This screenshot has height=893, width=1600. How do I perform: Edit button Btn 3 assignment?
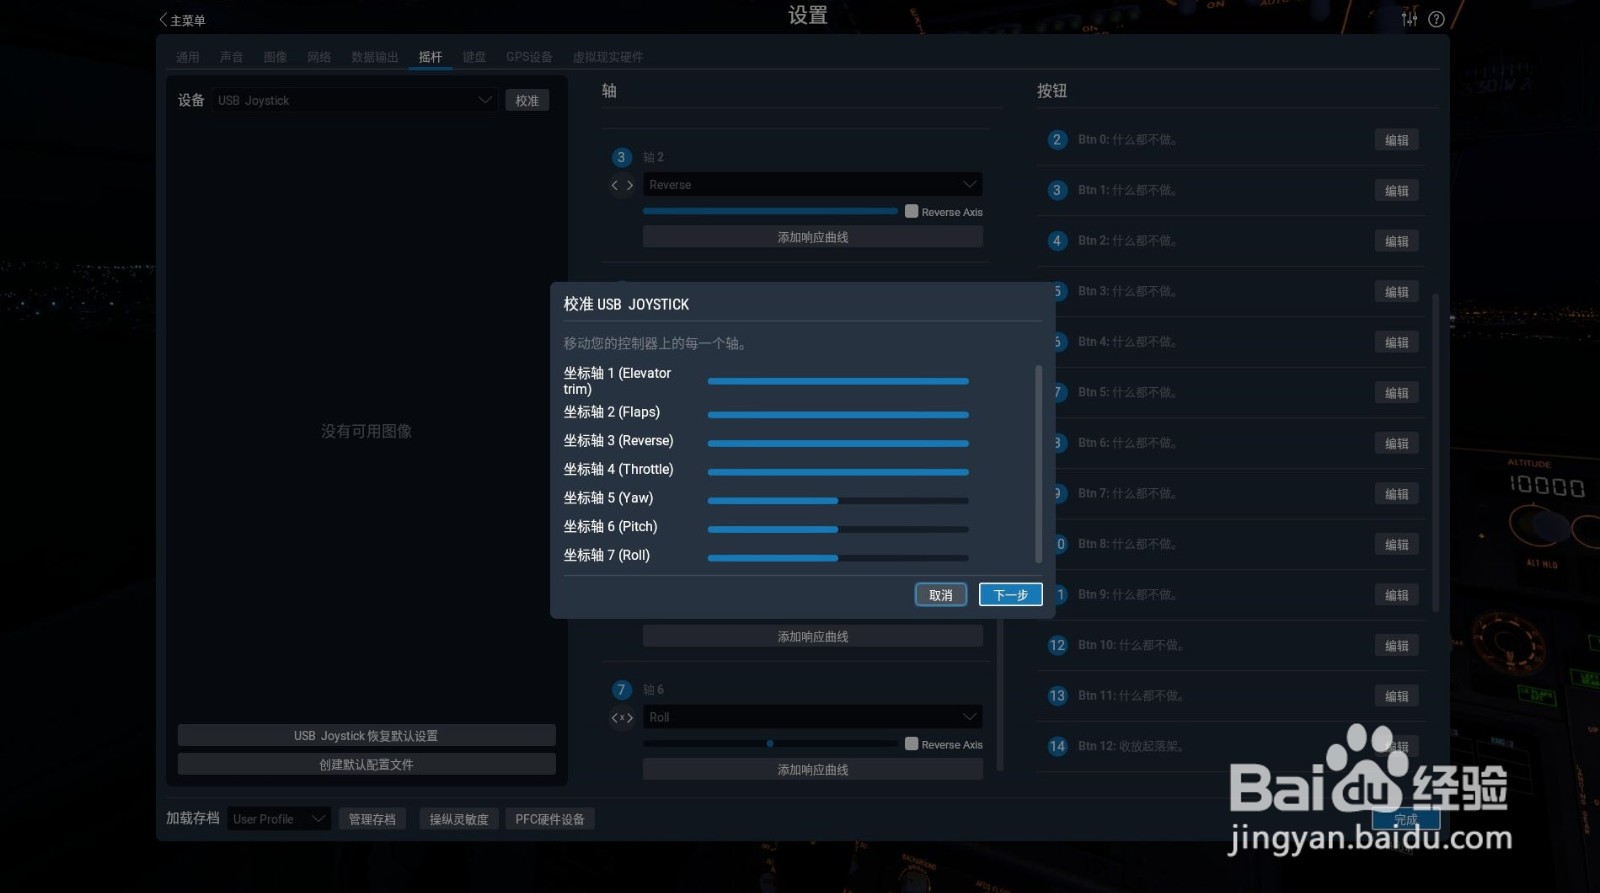[1396, 292]
